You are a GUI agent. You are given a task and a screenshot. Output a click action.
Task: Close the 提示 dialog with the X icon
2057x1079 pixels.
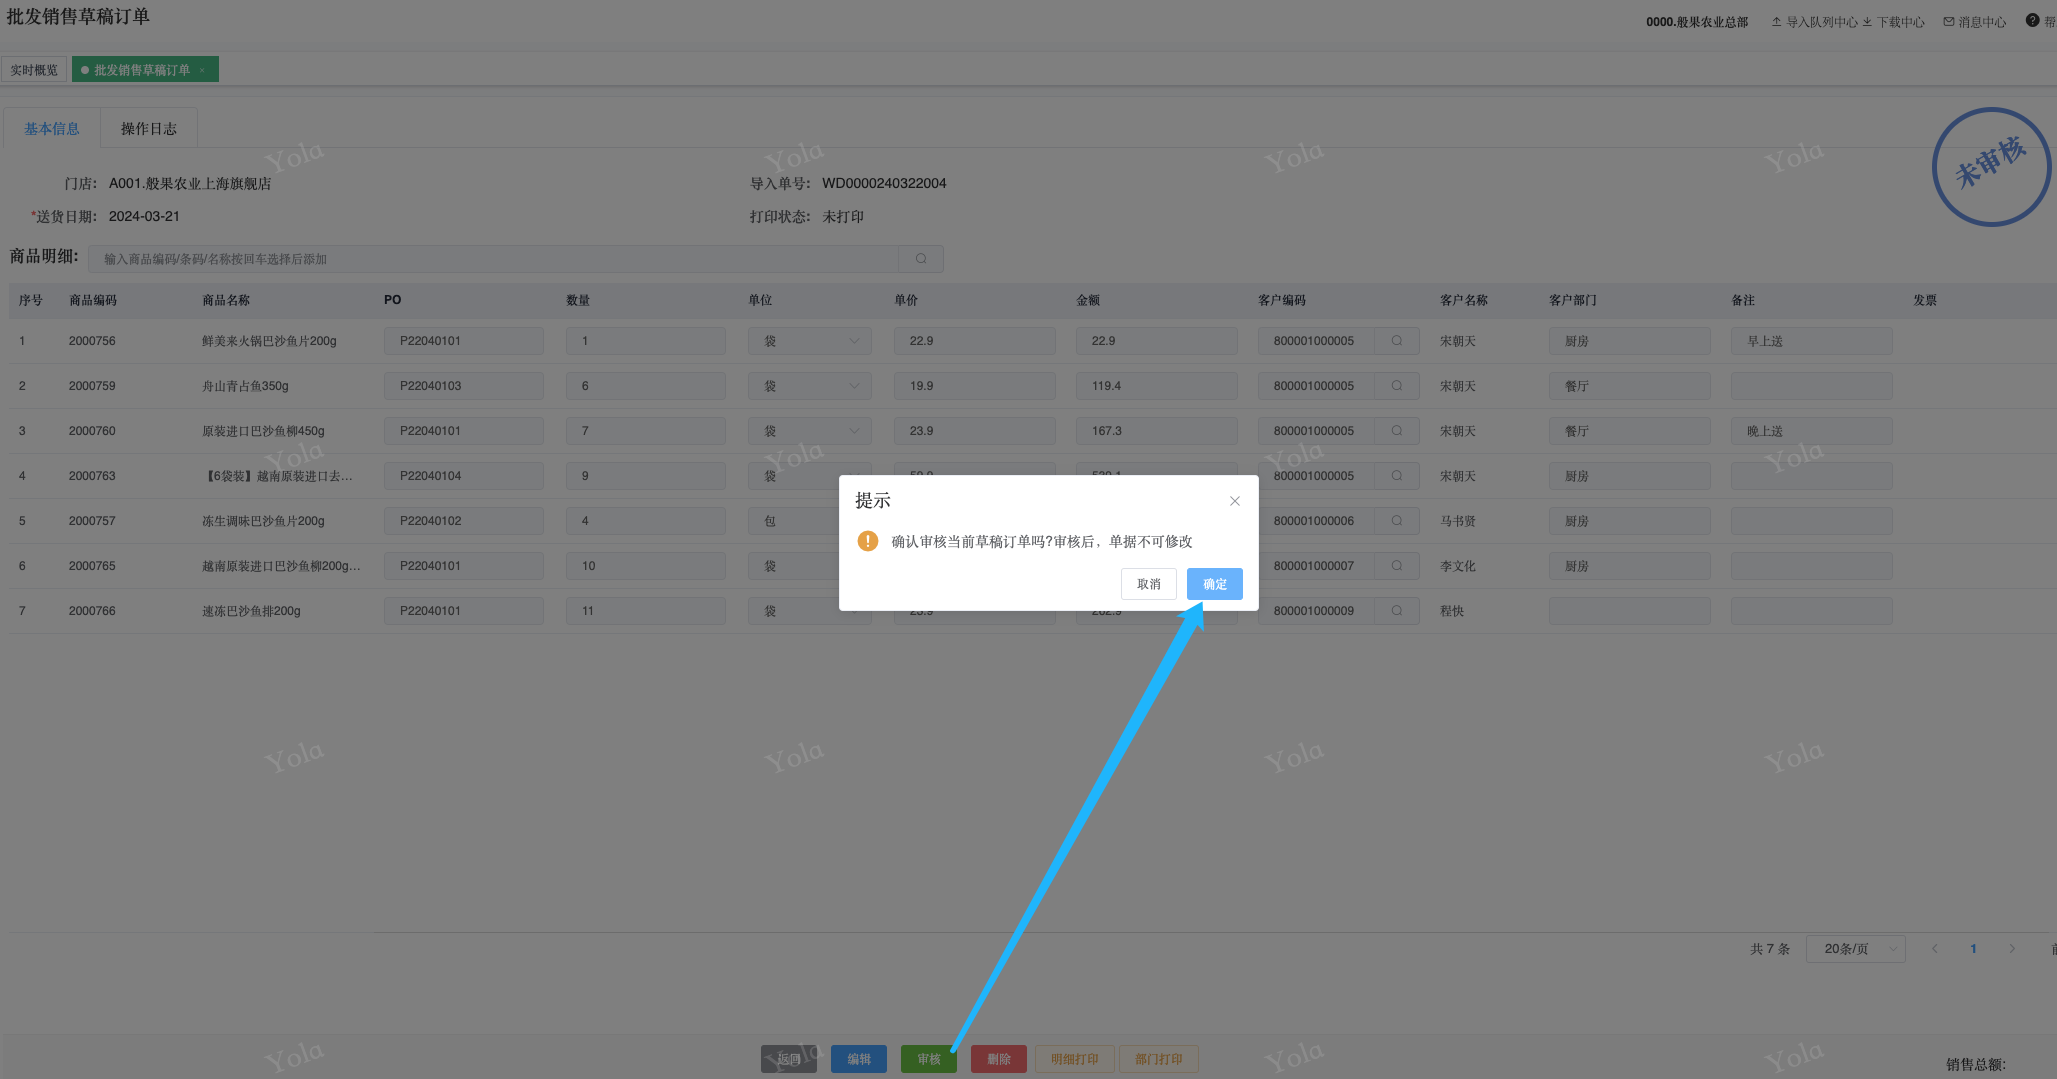(x=1235, y=501)
